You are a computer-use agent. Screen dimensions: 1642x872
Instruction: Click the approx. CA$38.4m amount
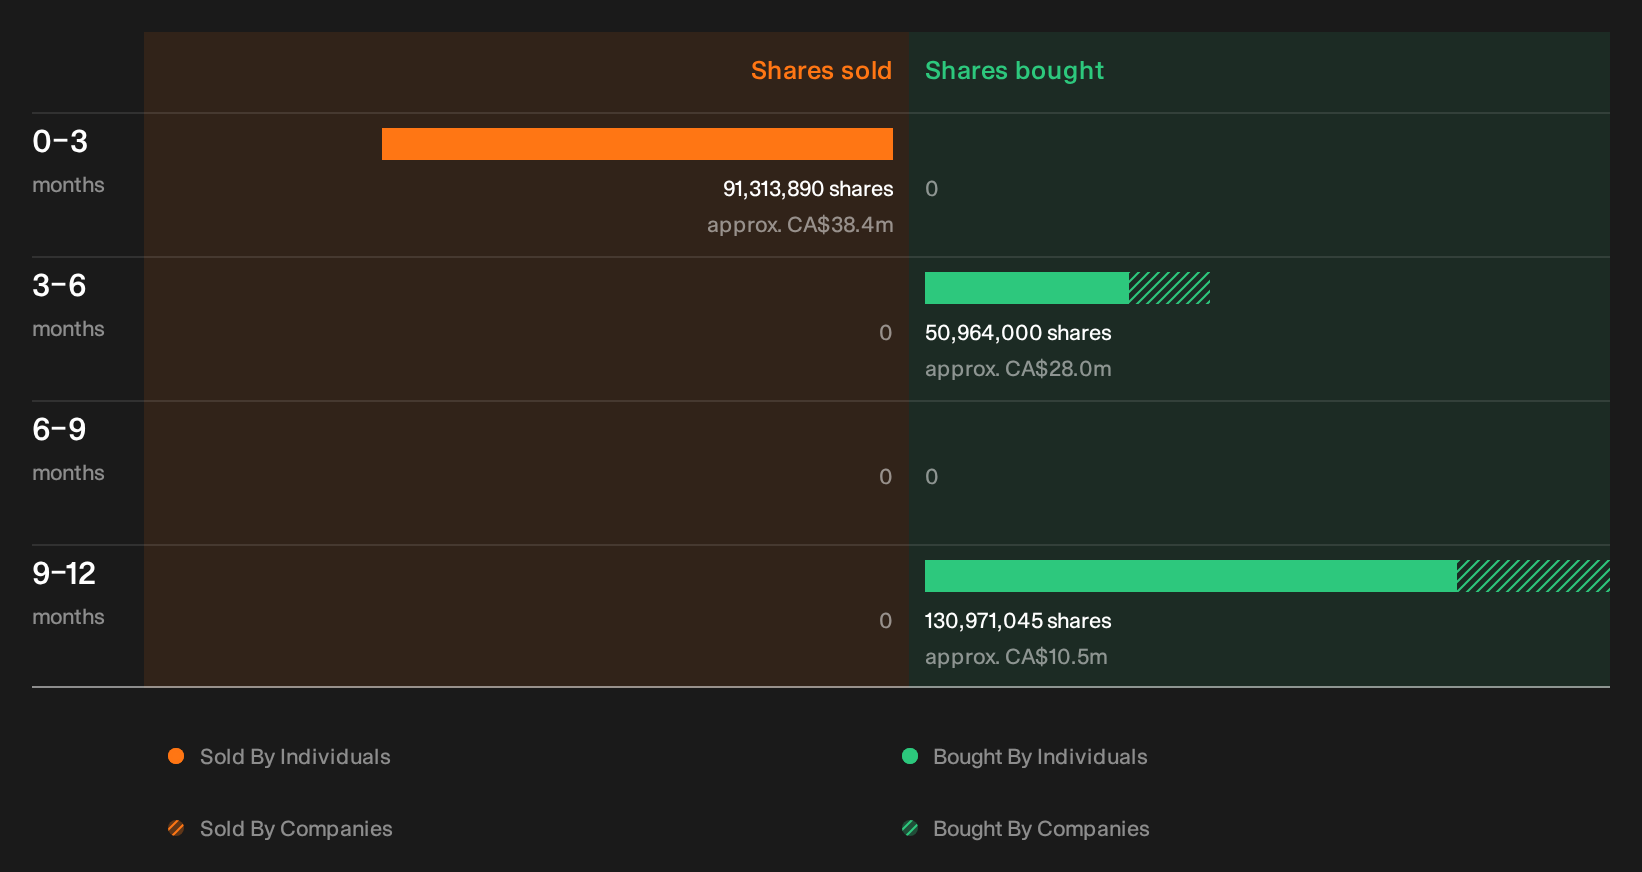click(x=800, y=225)
